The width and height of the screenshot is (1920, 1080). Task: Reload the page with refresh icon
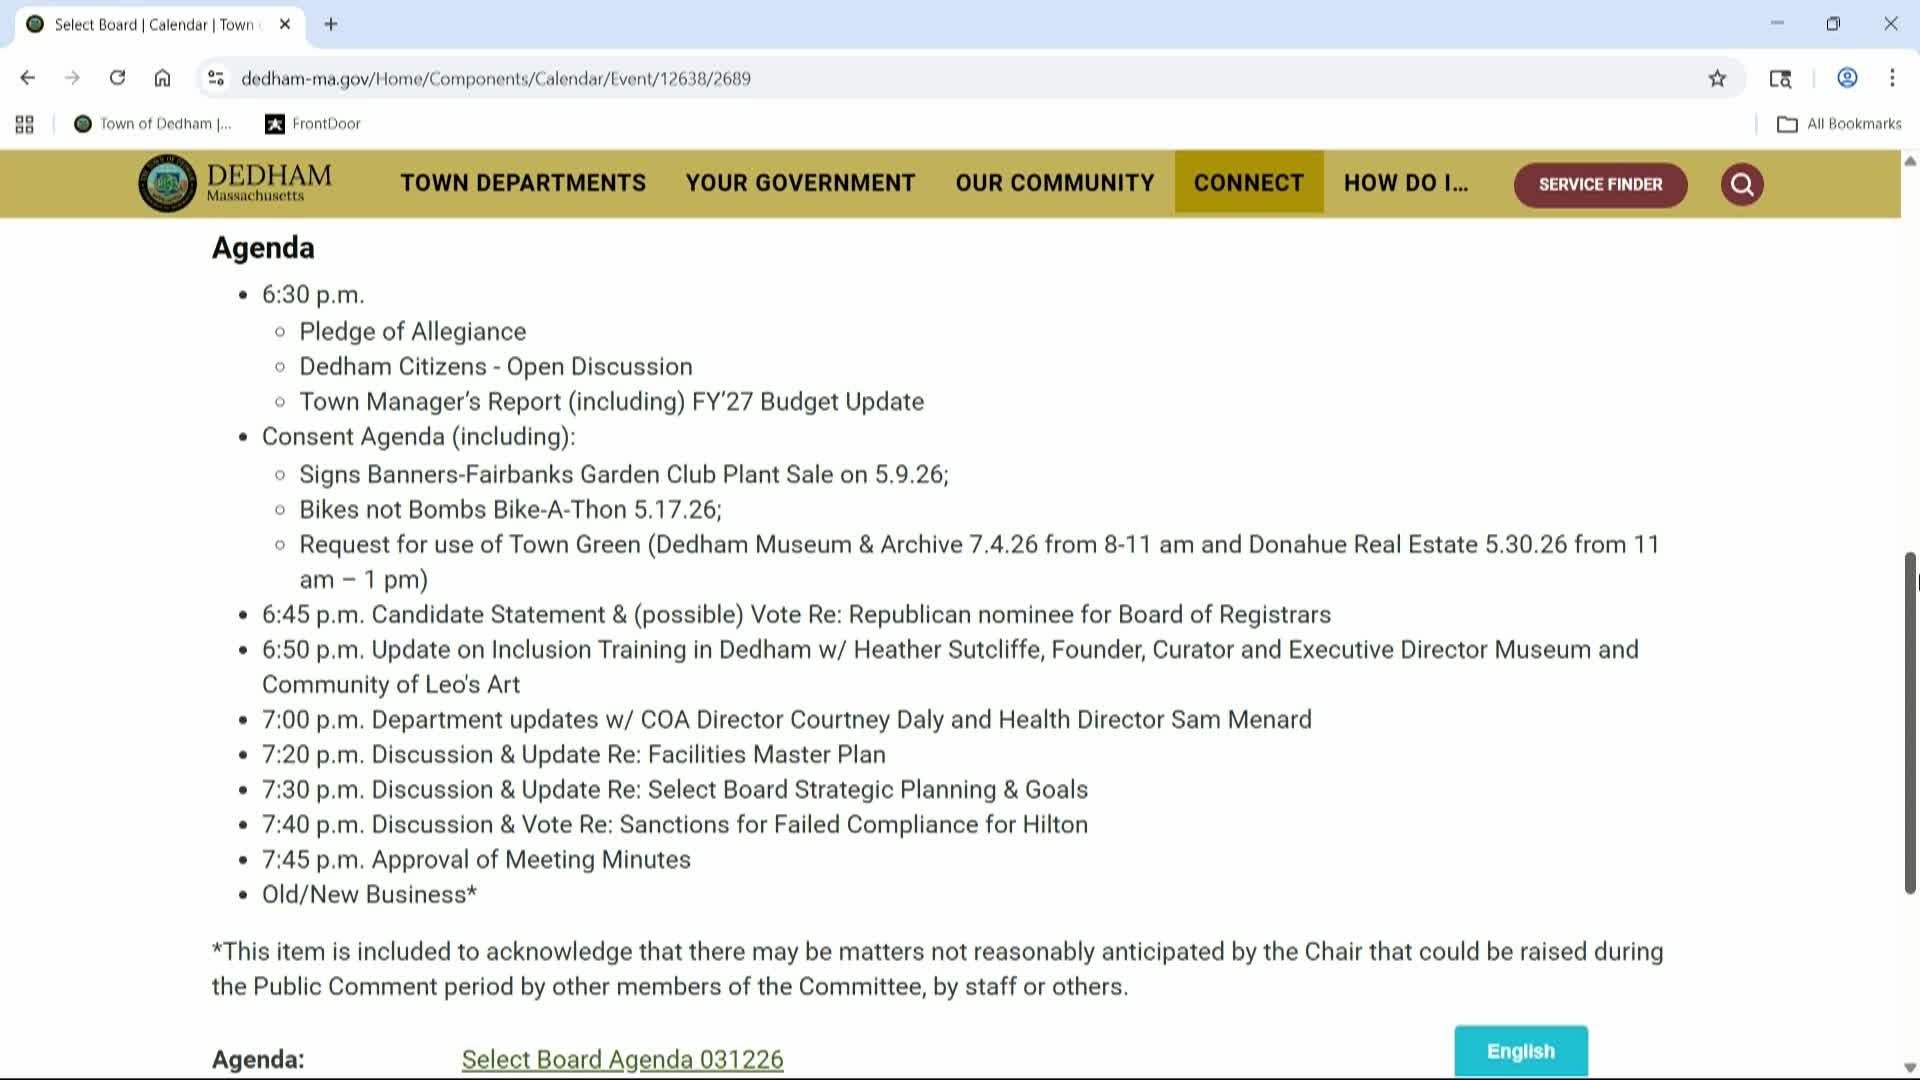click(117, 77)
